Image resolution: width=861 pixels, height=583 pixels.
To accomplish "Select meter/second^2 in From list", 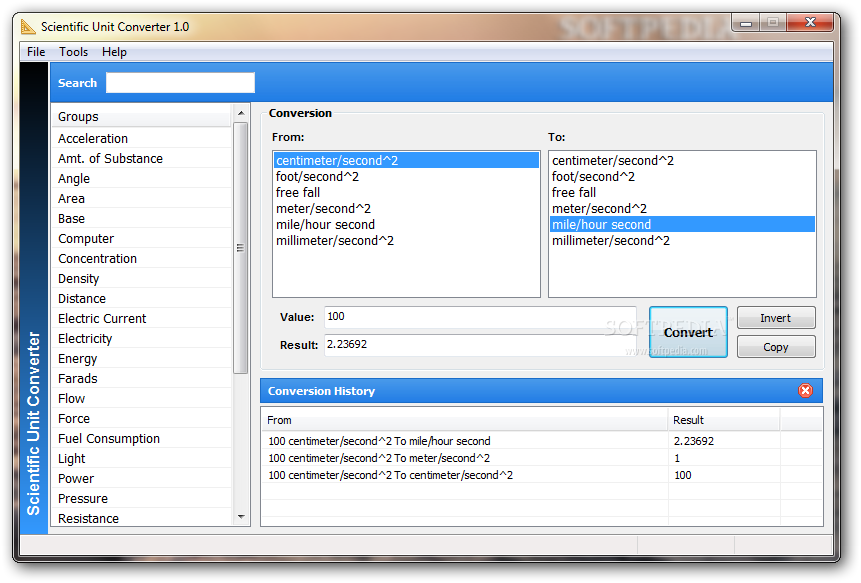I will (406, 209).
